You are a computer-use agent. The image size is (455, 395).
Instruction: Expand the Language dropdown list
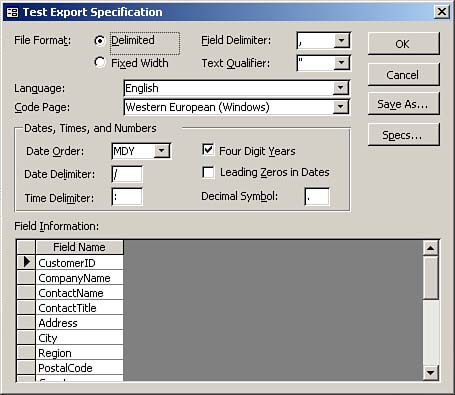340,88
